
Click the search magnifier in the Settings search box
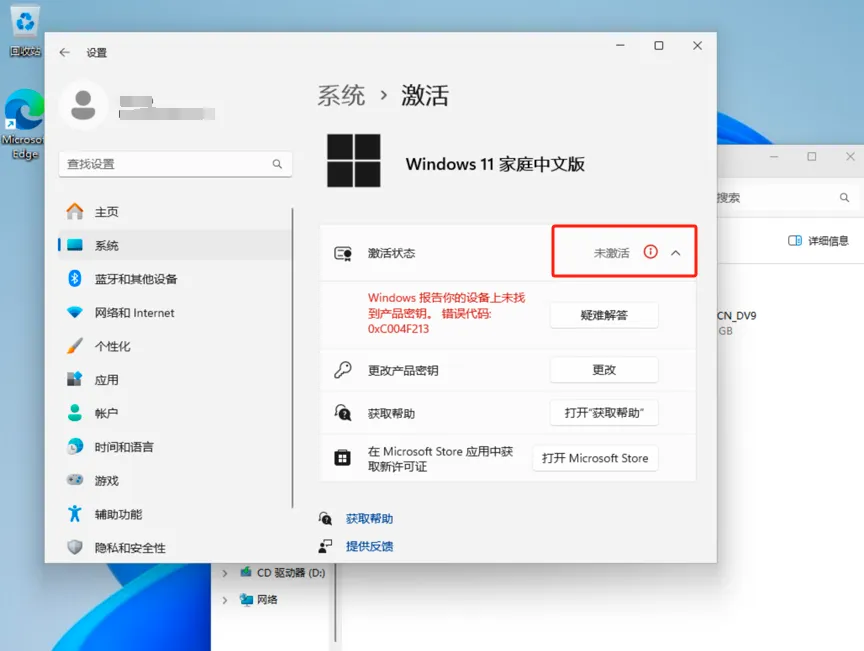(277, 164)
